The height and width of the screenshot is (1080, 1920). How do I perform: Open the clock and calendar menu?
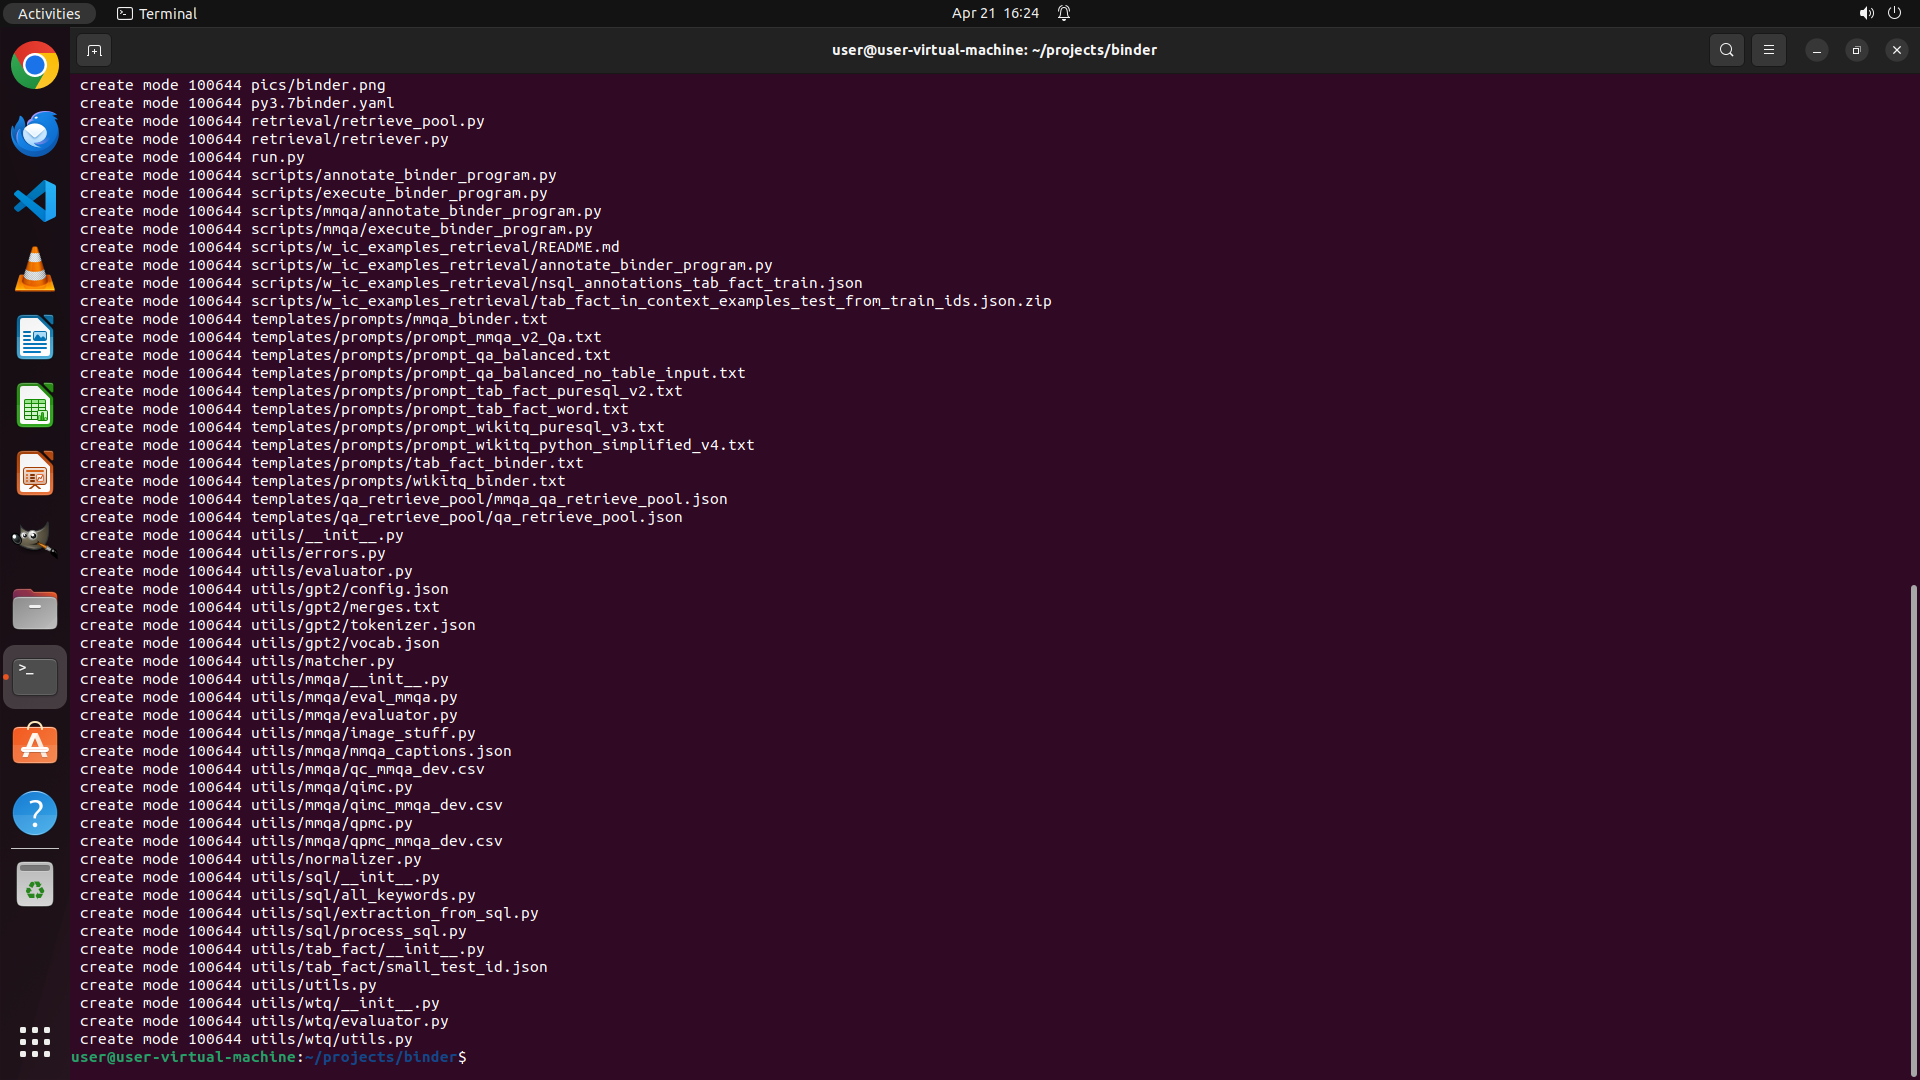pos(995,13)
